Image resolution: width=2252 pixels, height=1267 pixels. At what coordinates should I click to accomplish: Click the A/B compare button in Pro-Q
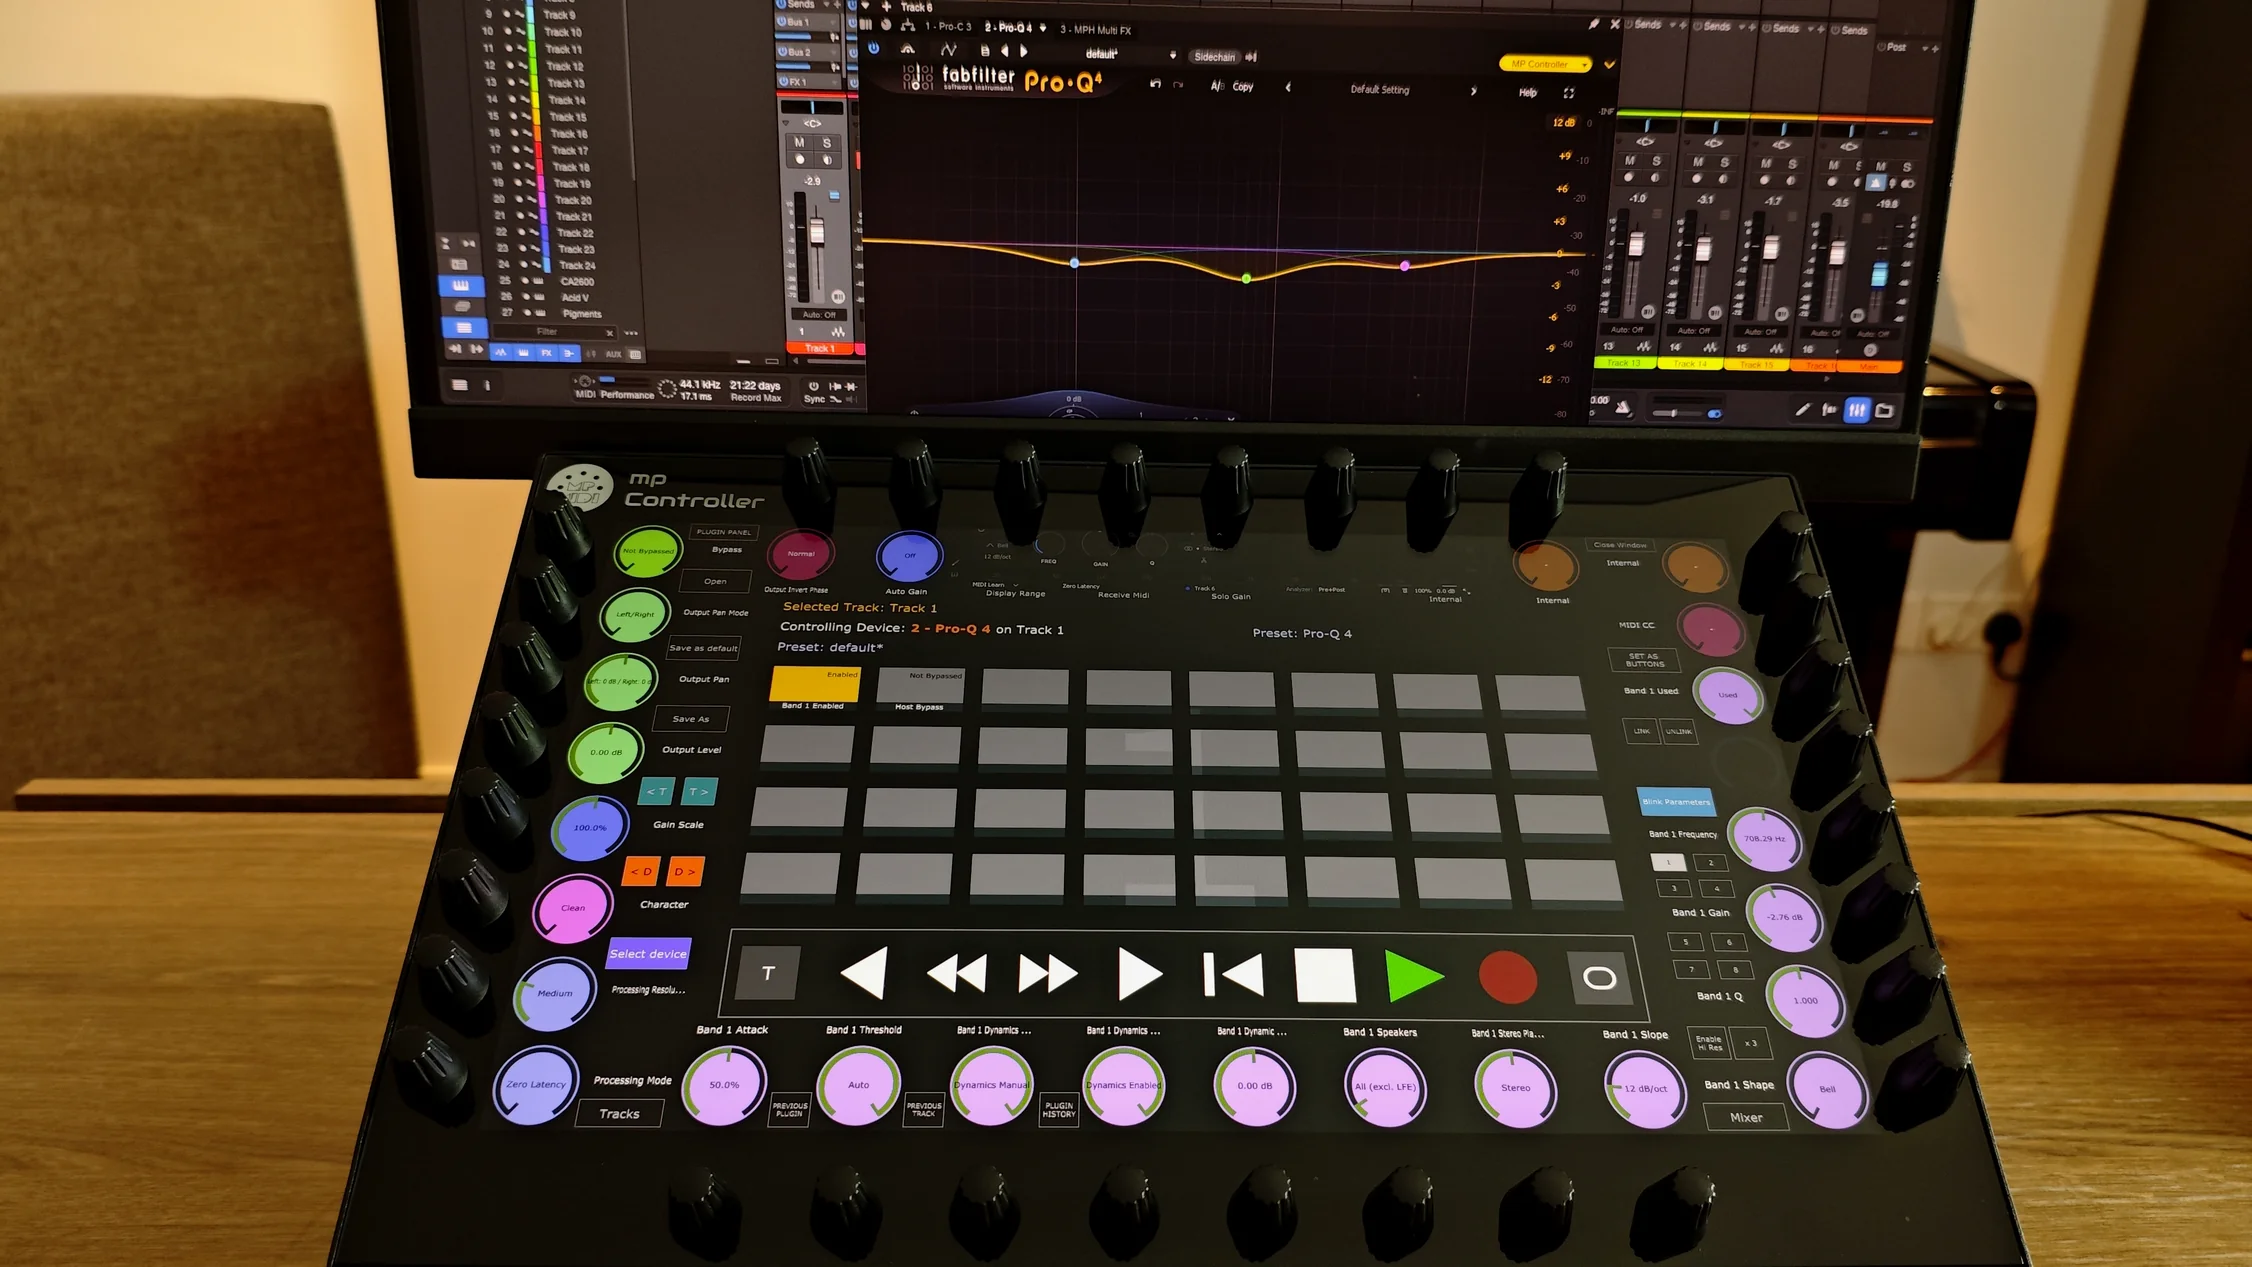point(1216,87)
